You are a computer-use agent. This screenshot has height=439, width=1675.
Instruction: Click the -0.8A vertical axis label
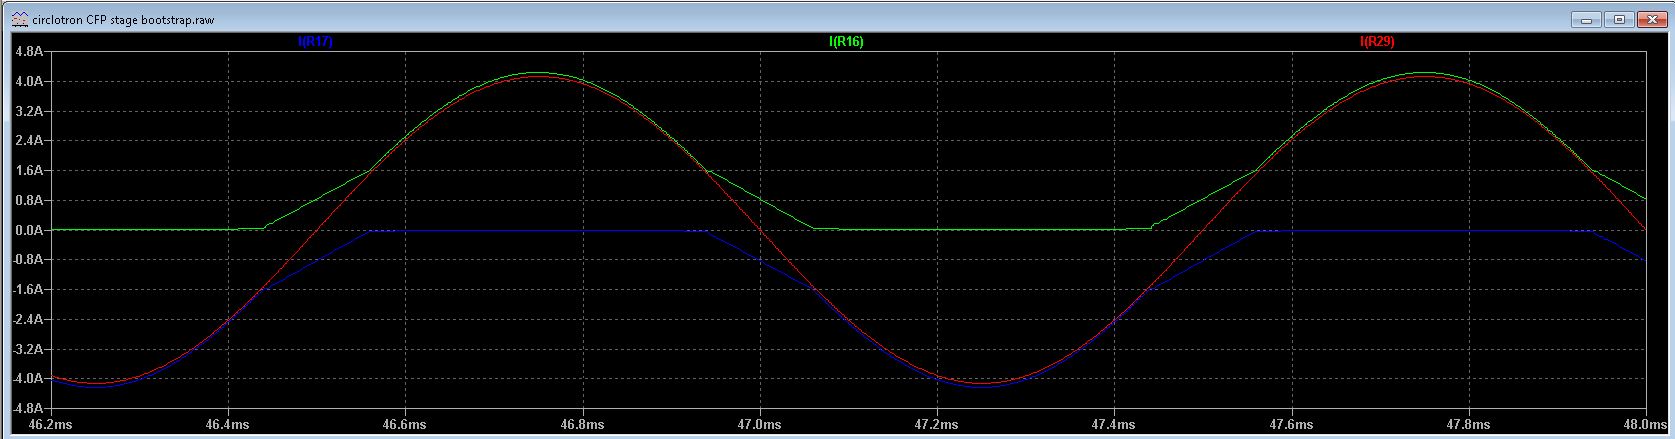point(28,260)
